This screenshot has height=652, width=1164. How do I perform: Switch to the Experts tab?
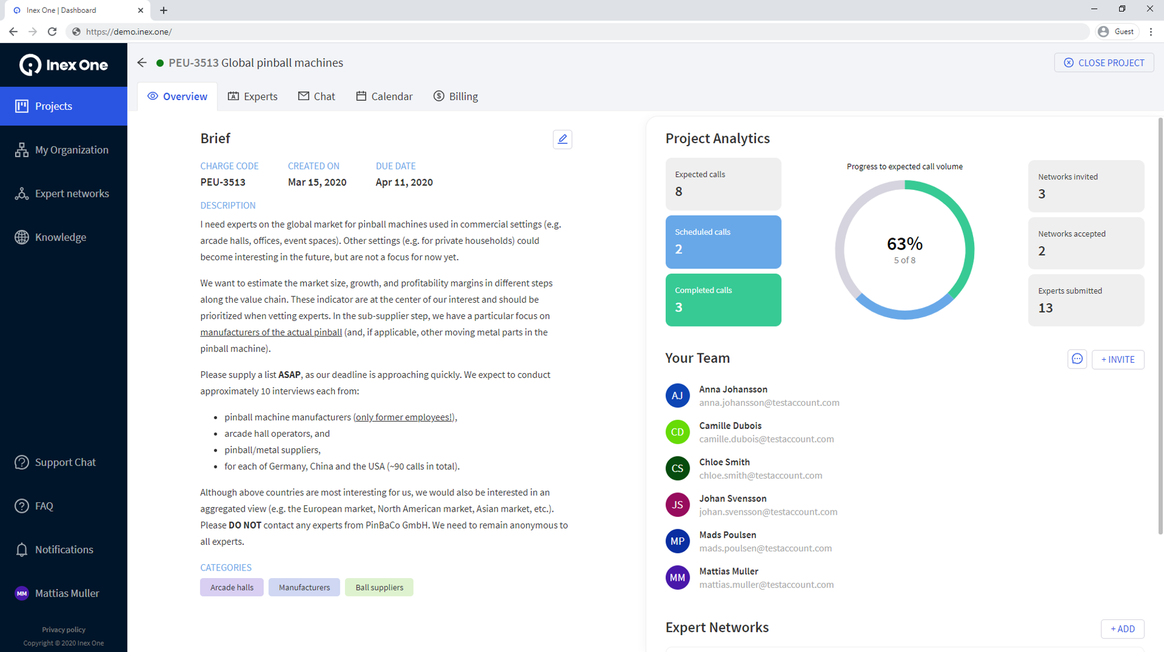point(252,96)
